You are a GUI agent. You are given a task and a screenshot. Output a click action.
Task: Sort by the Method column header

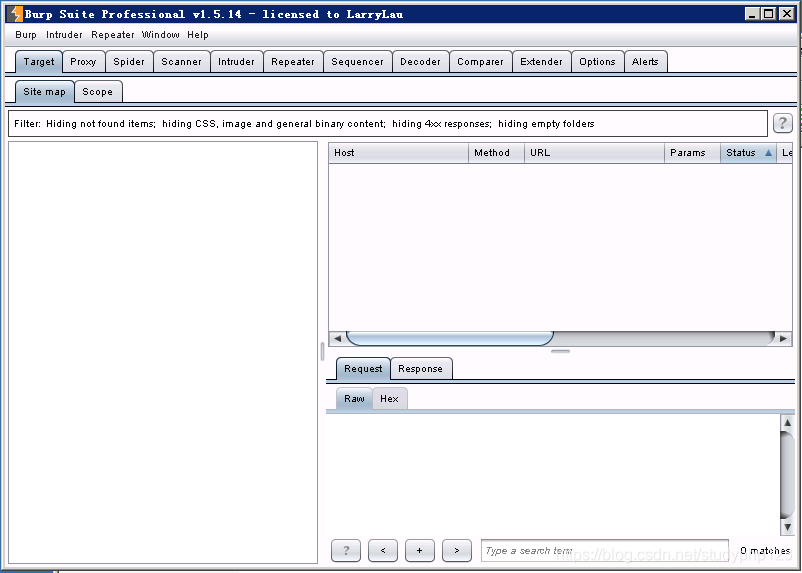click(496, 153)
